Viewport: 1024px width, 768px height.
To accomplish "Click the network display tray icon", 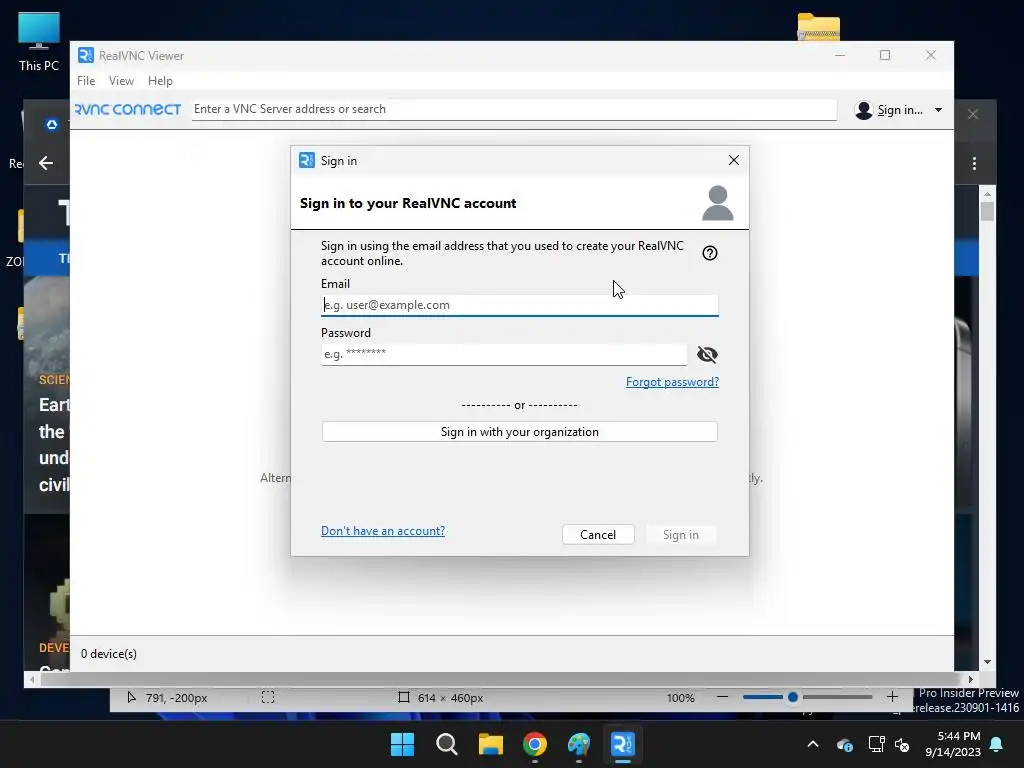I will click(876, 744).
